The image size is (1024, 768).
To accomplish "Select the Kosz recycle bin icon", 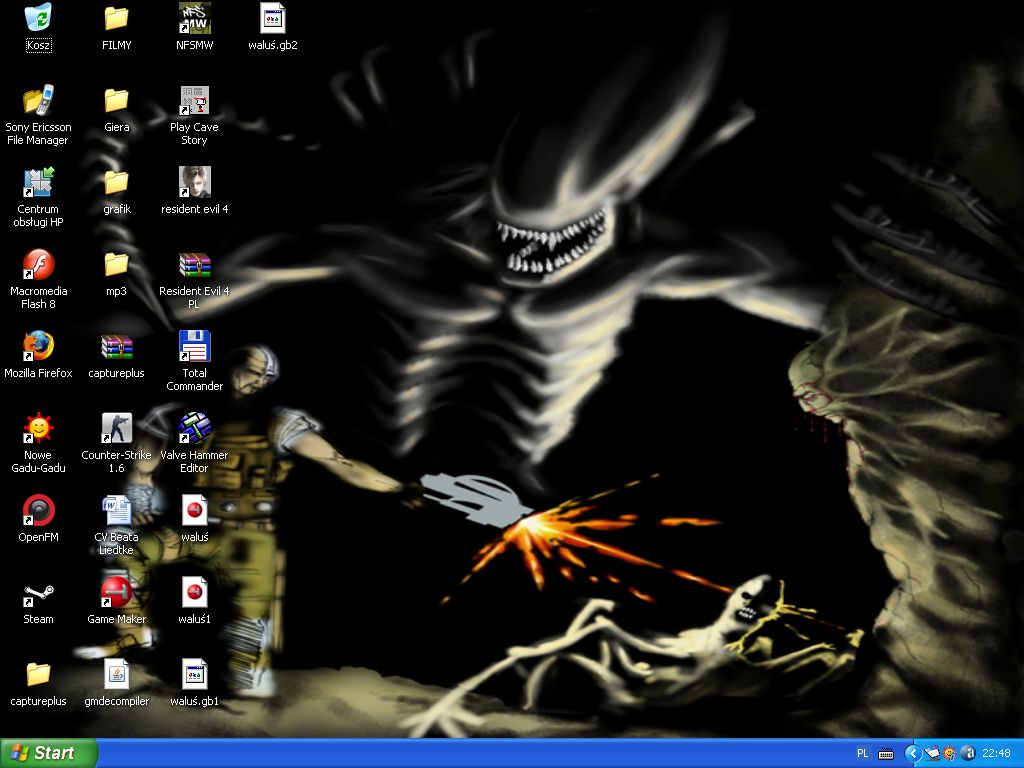I will (x=38, y=18).
